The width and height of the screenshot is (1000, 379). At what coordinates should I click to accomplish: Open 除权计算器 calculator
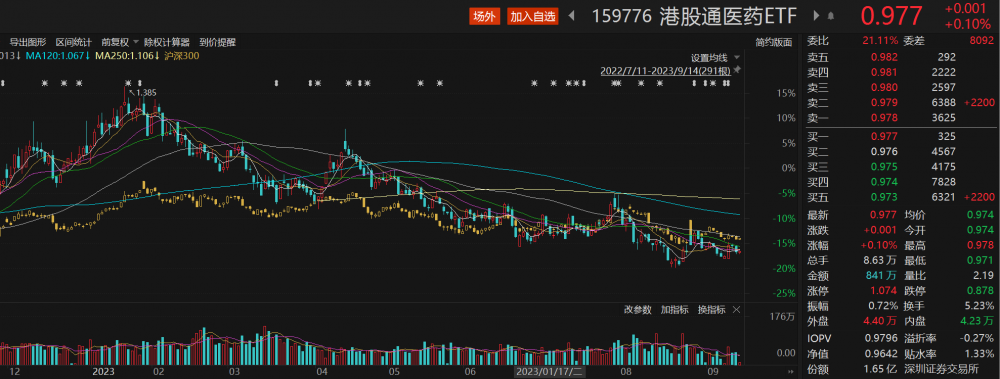(x=167, y=42)
